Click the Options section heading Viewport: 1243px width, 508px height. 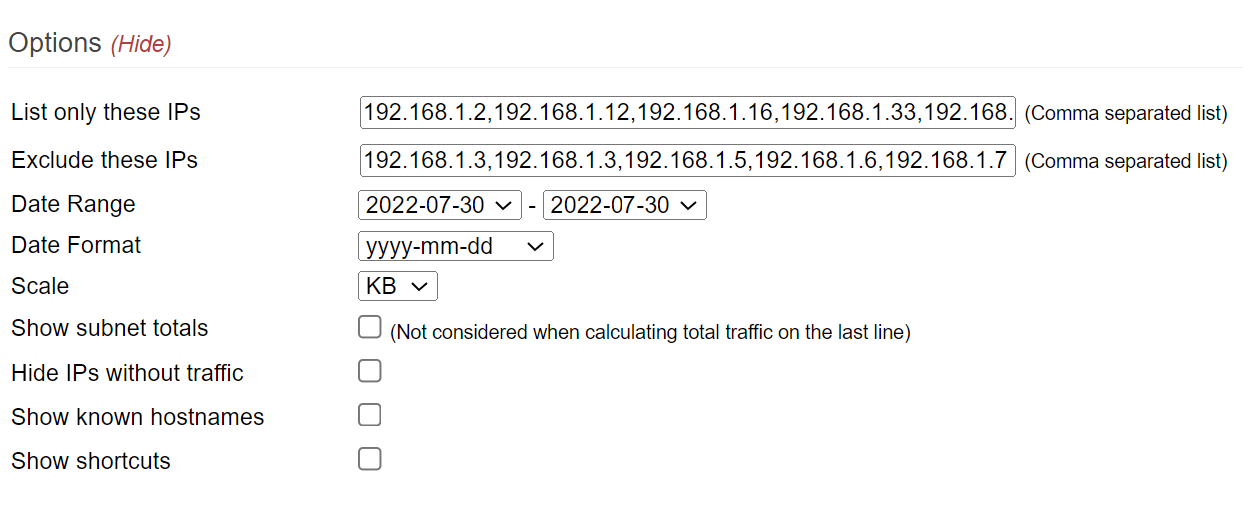[x=55, y=43]
